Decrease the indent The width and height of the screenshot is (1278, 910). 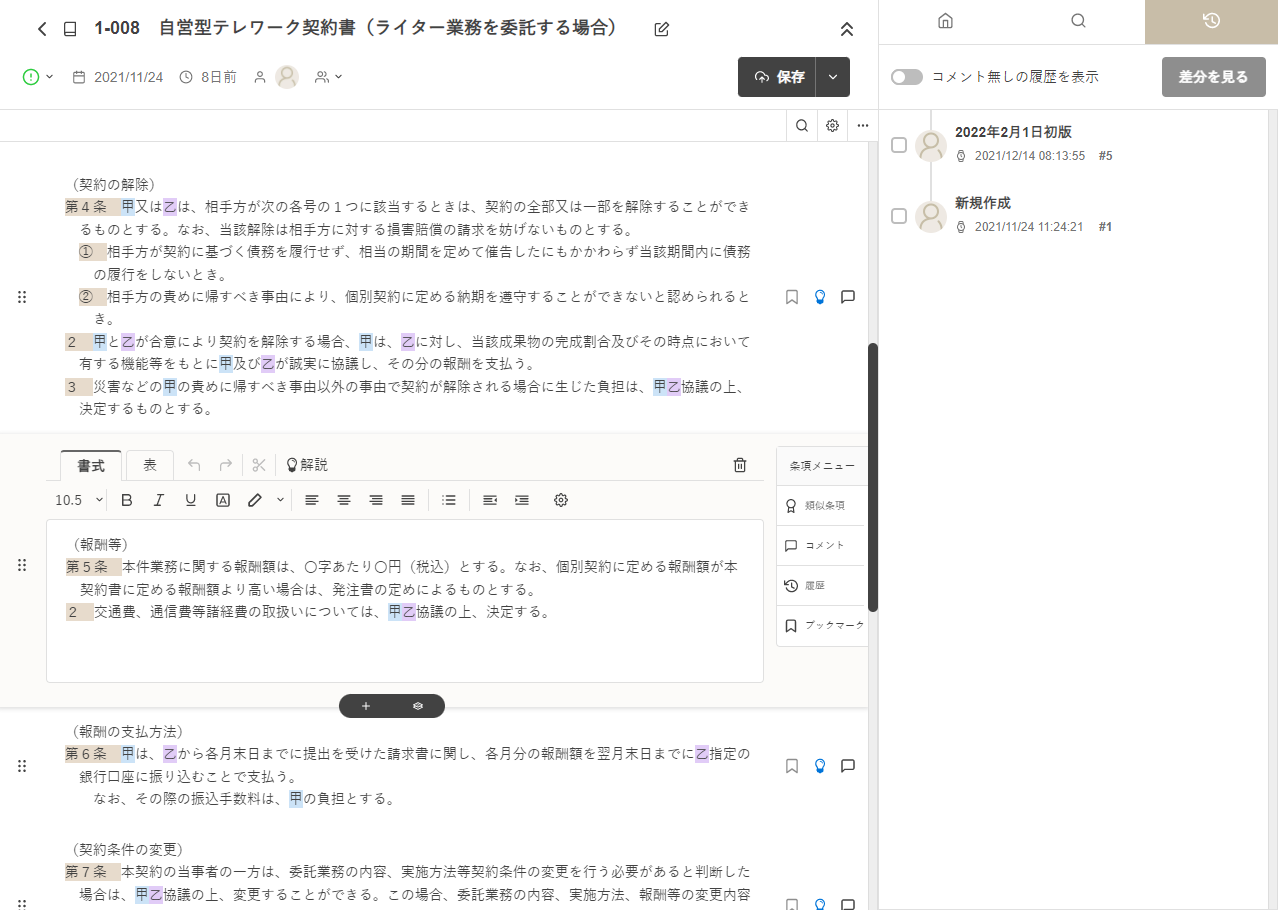(490, 500)
